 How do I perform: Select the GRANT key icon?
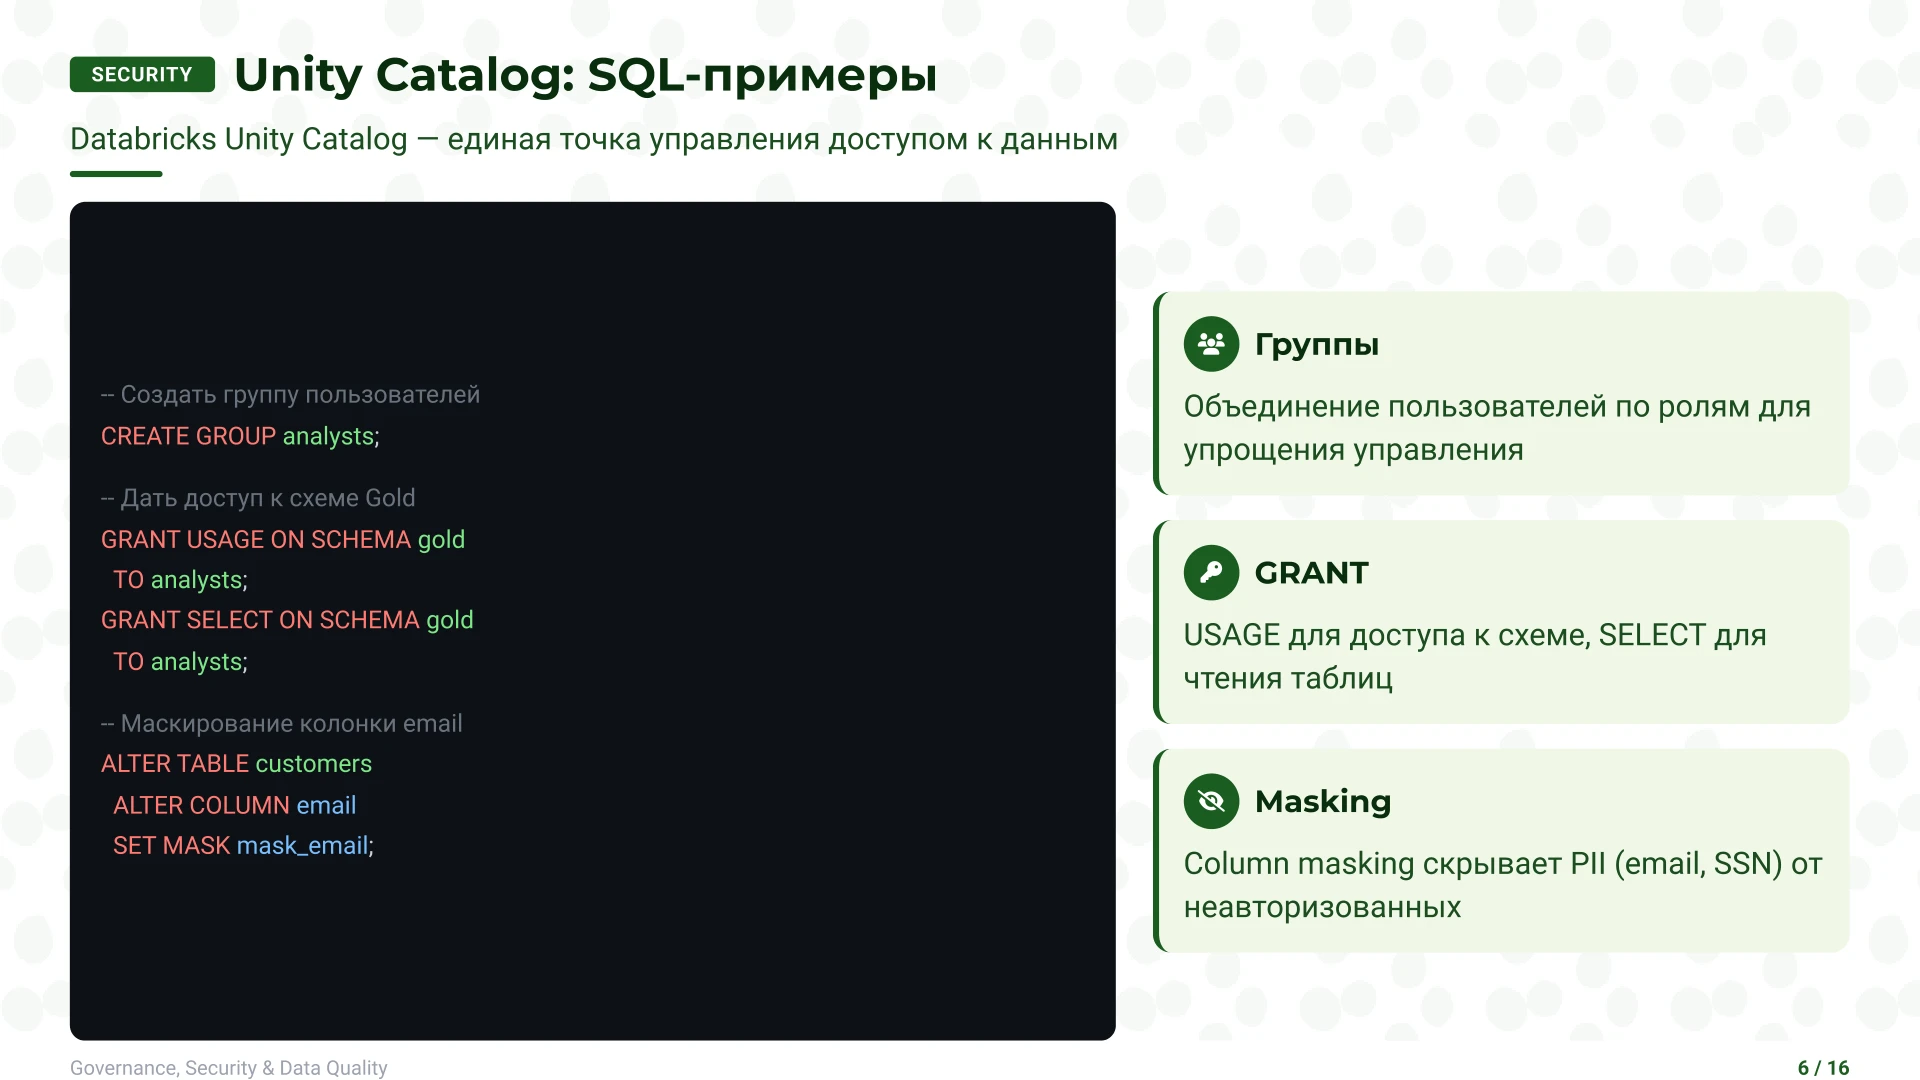pyautogui.click(x=1210, y=572)
